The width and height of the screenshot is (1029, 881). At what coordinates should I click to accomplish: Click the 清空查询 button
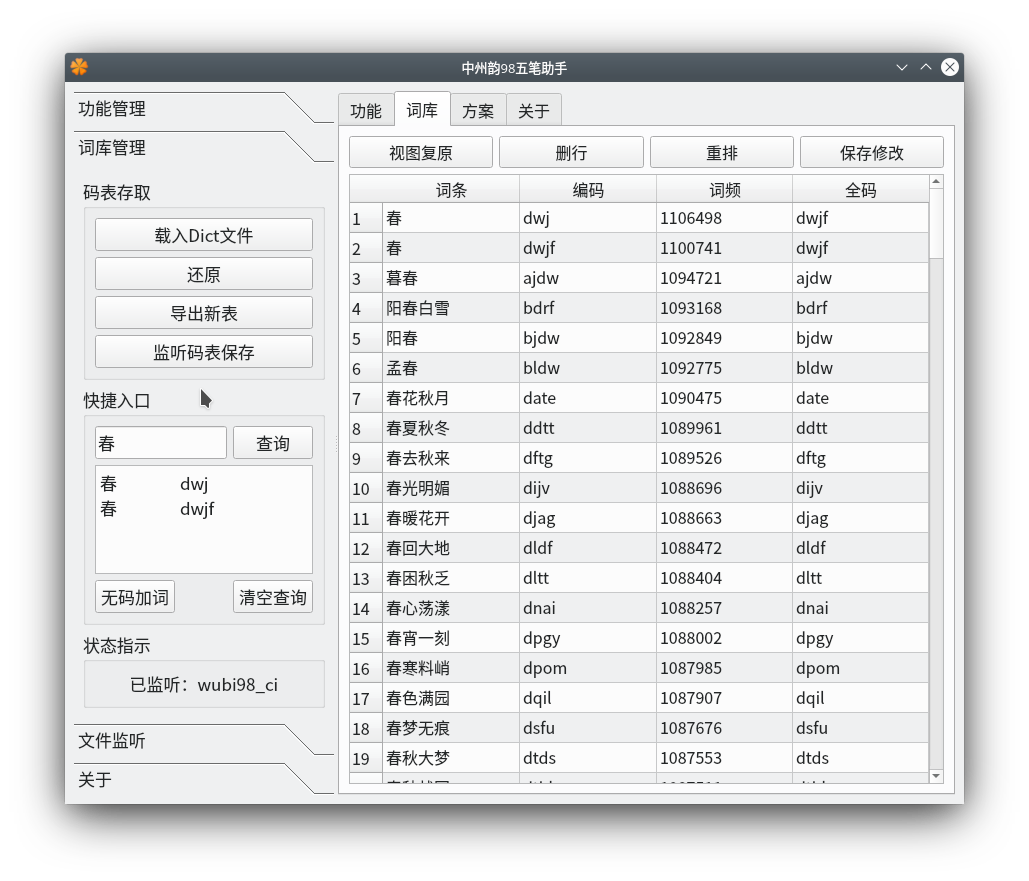[272, 596]
